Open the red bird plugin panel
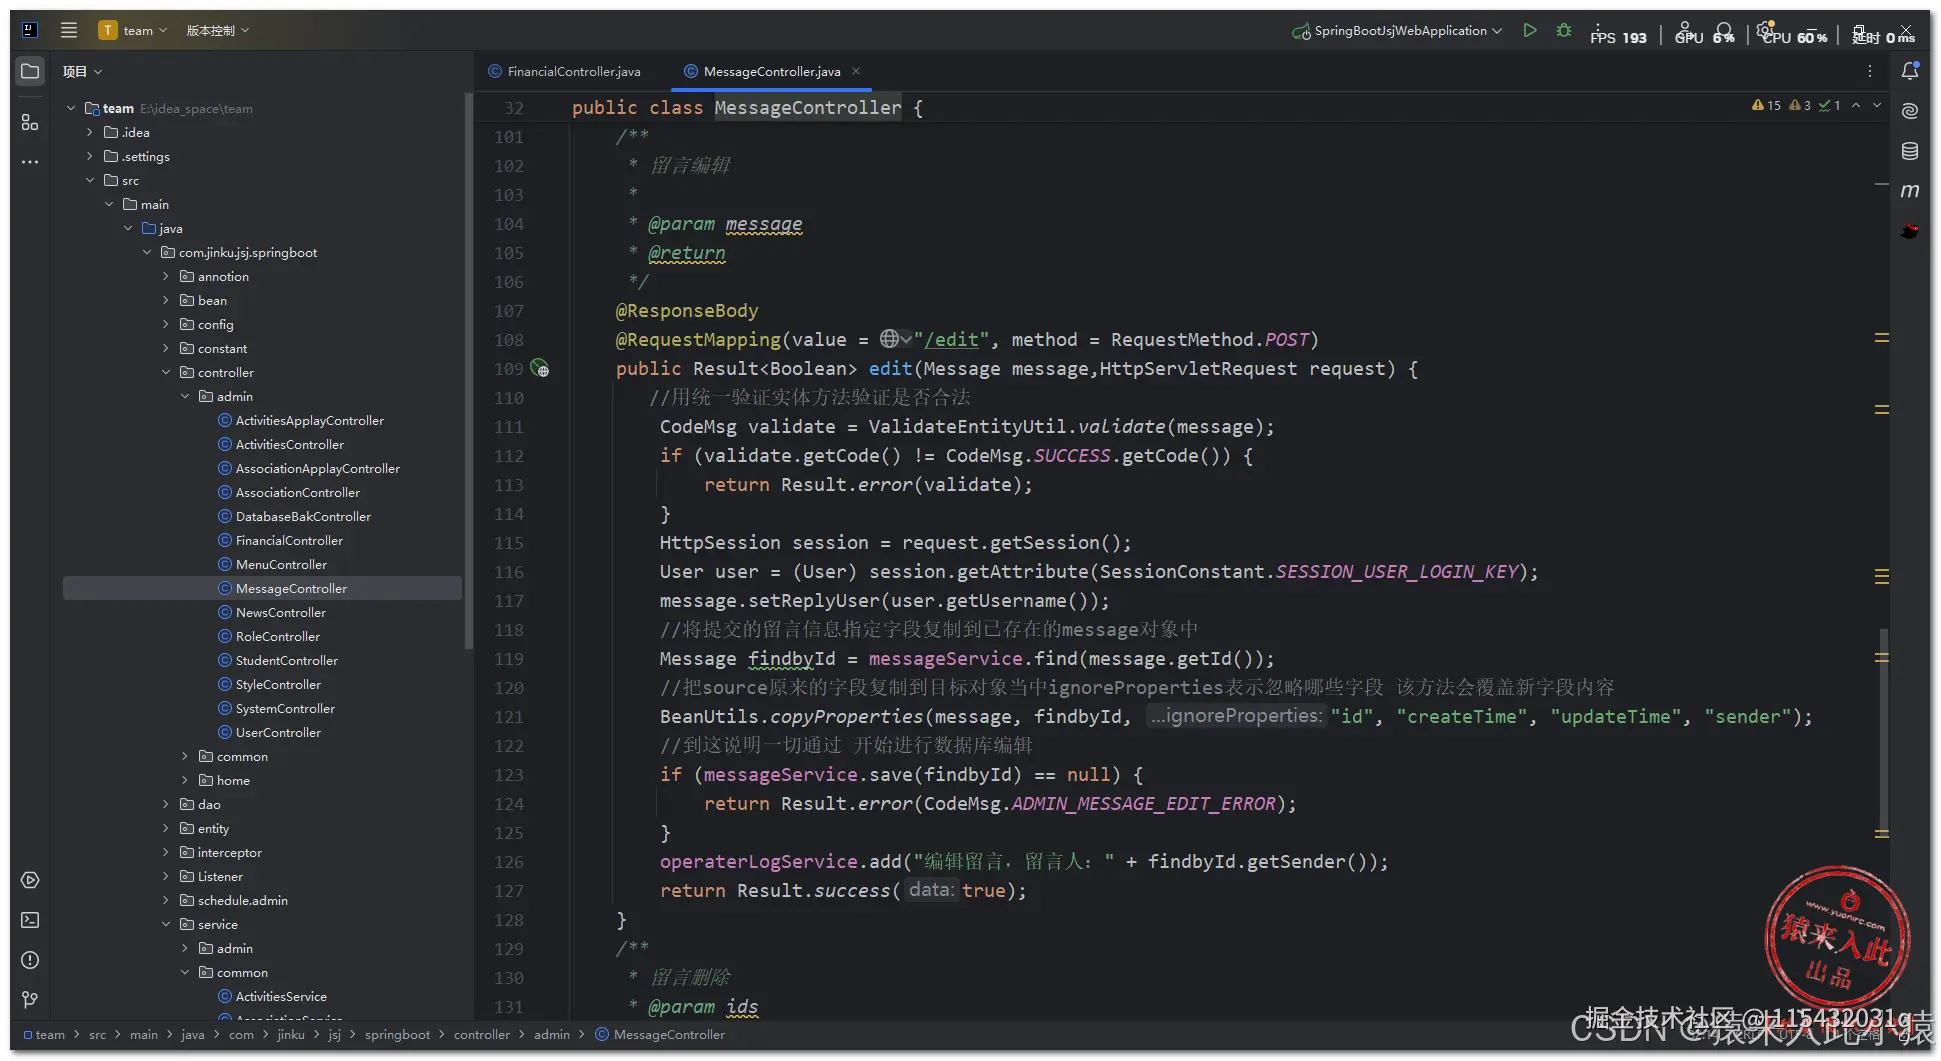This screenshot has width=1941, height=1061. (x=1910, y=231)
